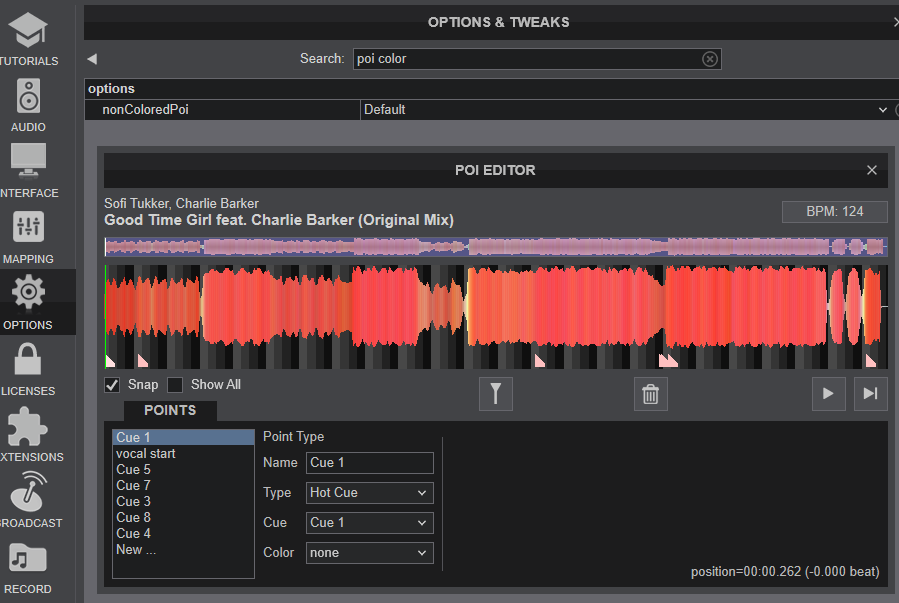Select Cue 1 in the points list
The height and width of the screenshot is (603, 899).
pos(183,437)
